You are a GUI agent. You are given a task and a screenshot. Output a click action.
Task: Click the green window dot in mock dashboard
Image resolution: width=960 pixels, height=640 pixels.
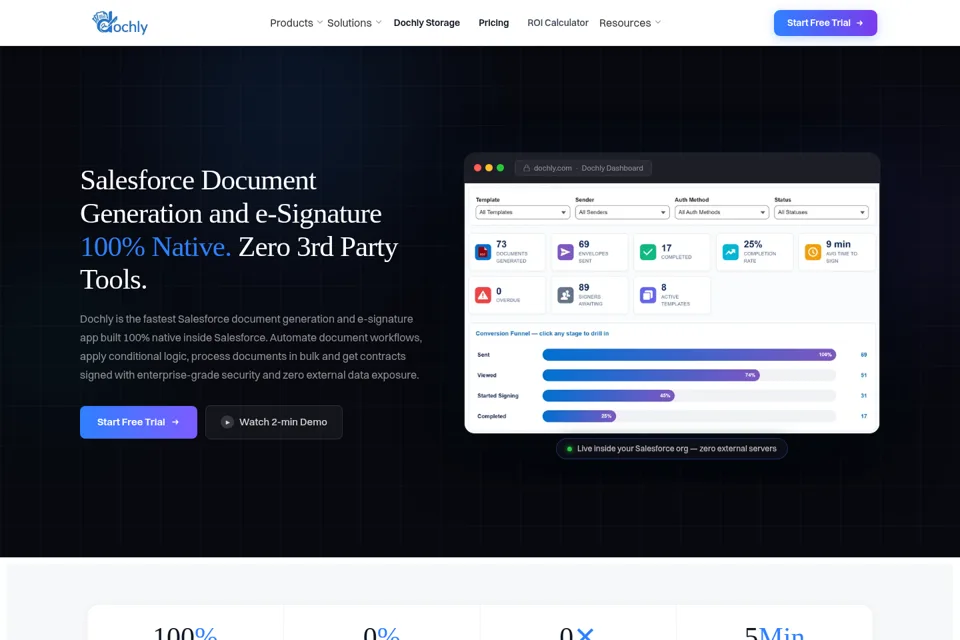coord(500,168)
